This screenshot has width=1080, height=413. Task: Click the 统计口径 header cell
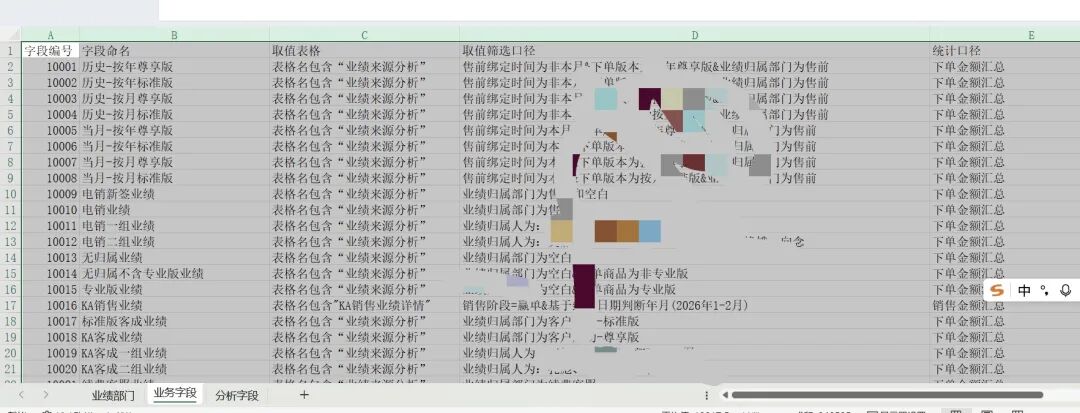pyautogui.click(x=1005, y=51)
